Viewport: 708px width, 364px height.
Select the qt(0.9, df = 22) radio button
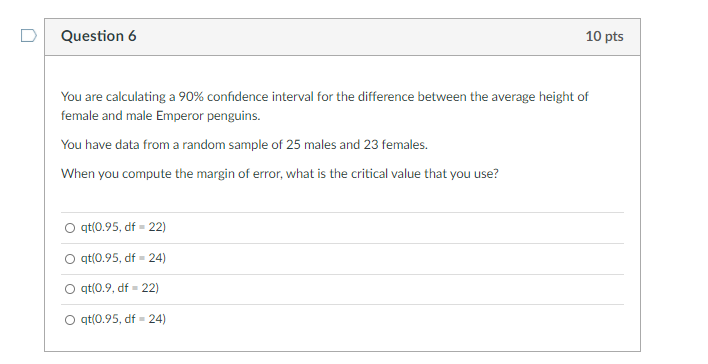[x=70, y=289]
